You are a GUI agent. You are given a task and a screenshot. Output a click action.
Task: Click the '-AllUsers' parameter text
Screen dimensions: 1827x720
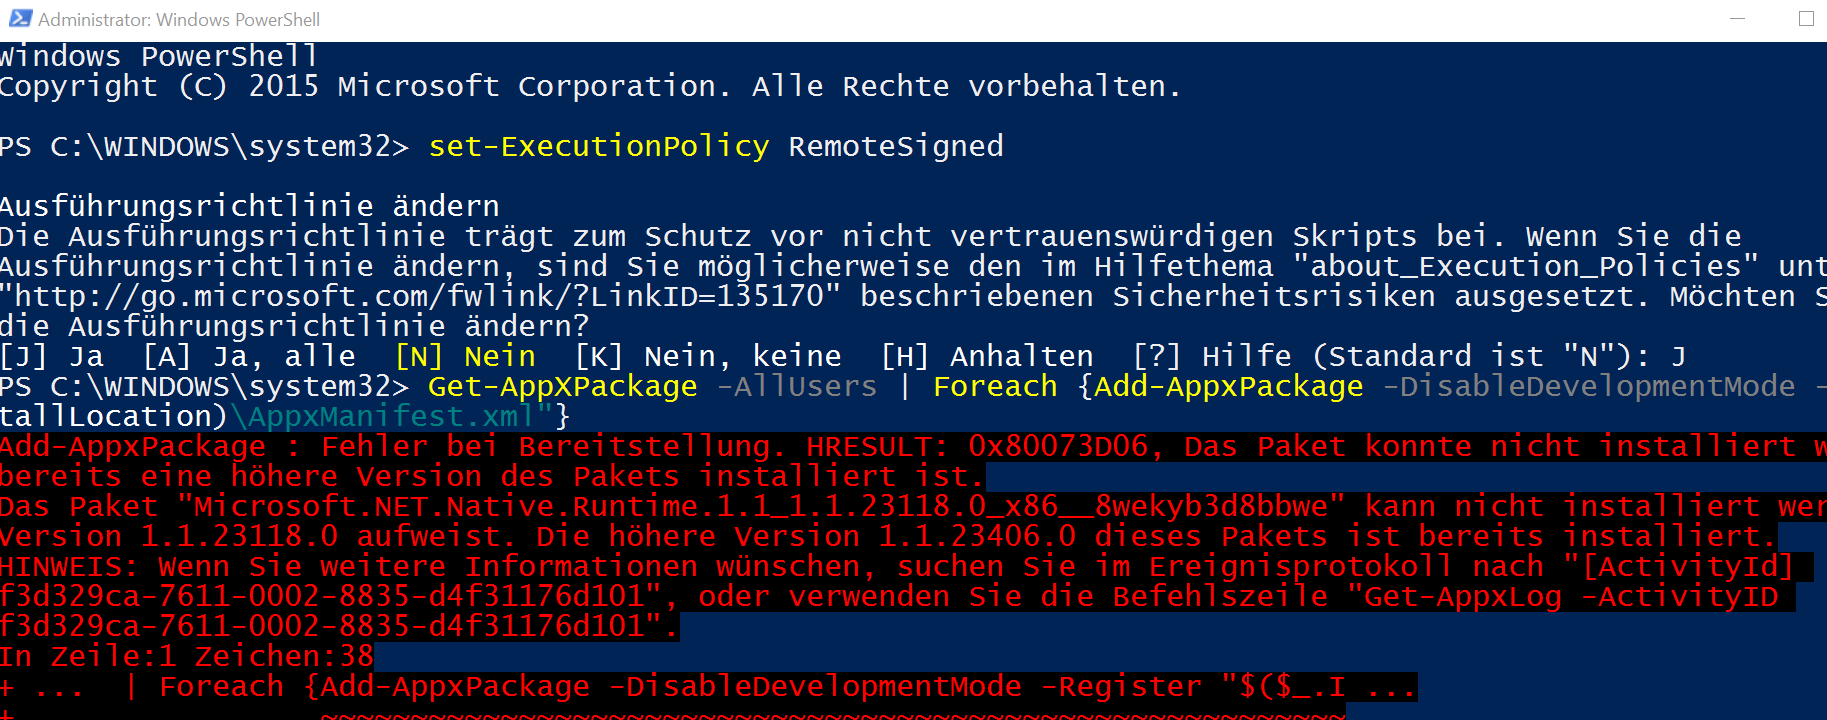[797, 386]
